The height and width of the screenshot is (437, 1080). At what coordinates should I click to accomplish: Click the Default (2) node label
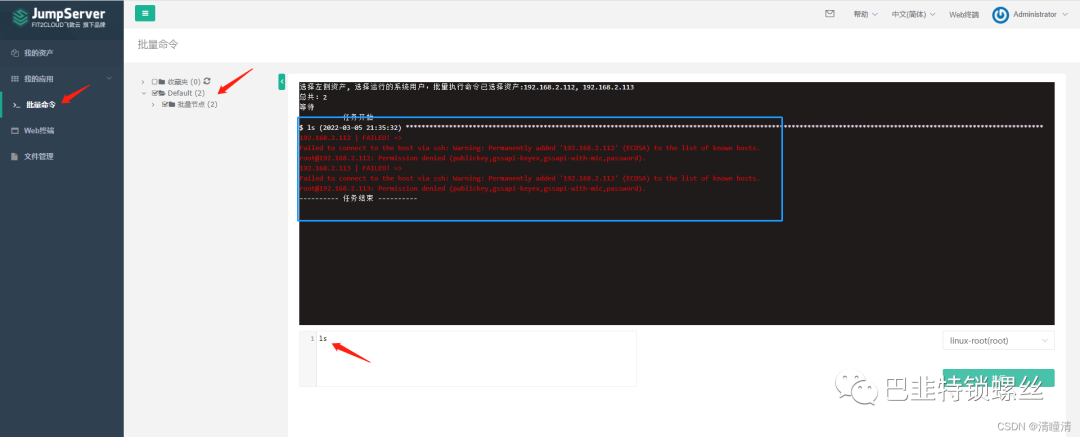[x=186, y=93]
